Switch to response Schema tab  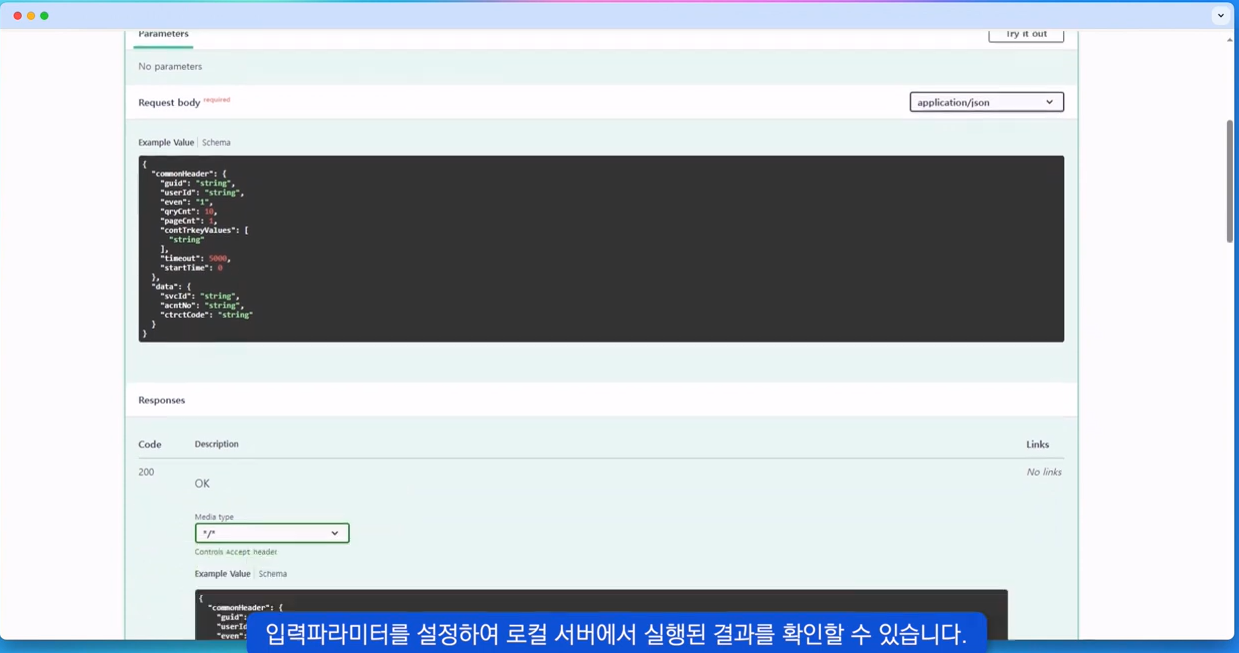273,574
